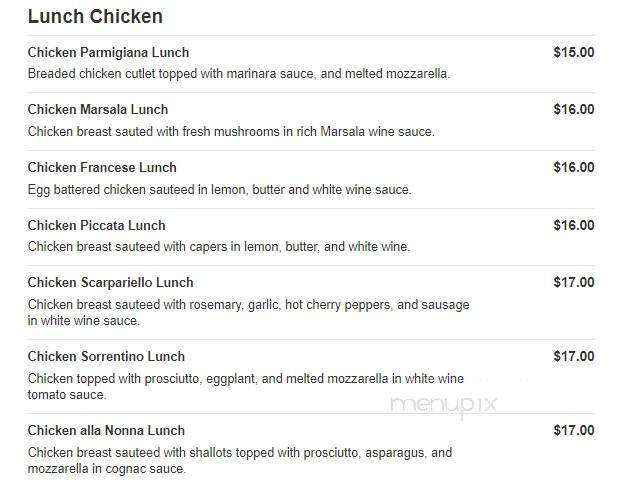This screenshot has height=487, width=623.
Task: Click the Chicken Scarpariello $17.00 price
Action: pyautogui.click(x=573, y=283)
